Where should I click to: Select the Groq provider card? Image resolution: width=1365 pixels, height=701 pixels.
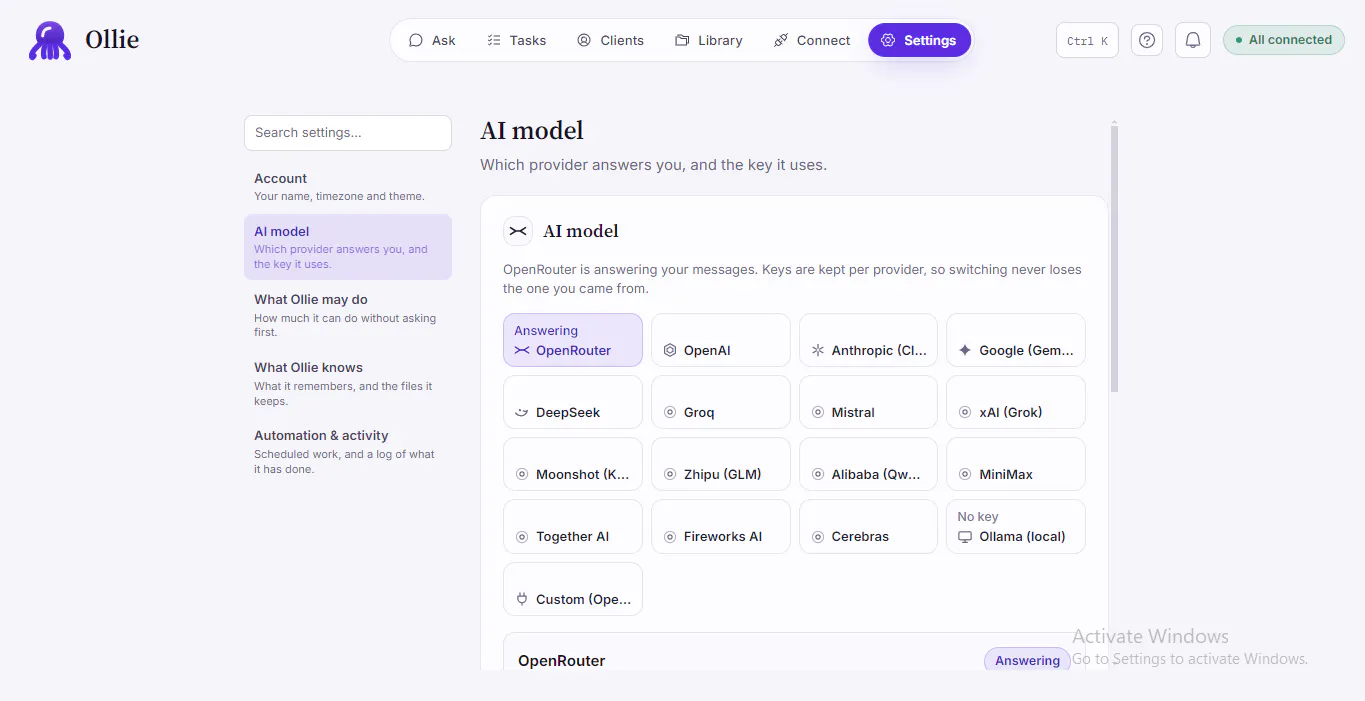[721, 402]
